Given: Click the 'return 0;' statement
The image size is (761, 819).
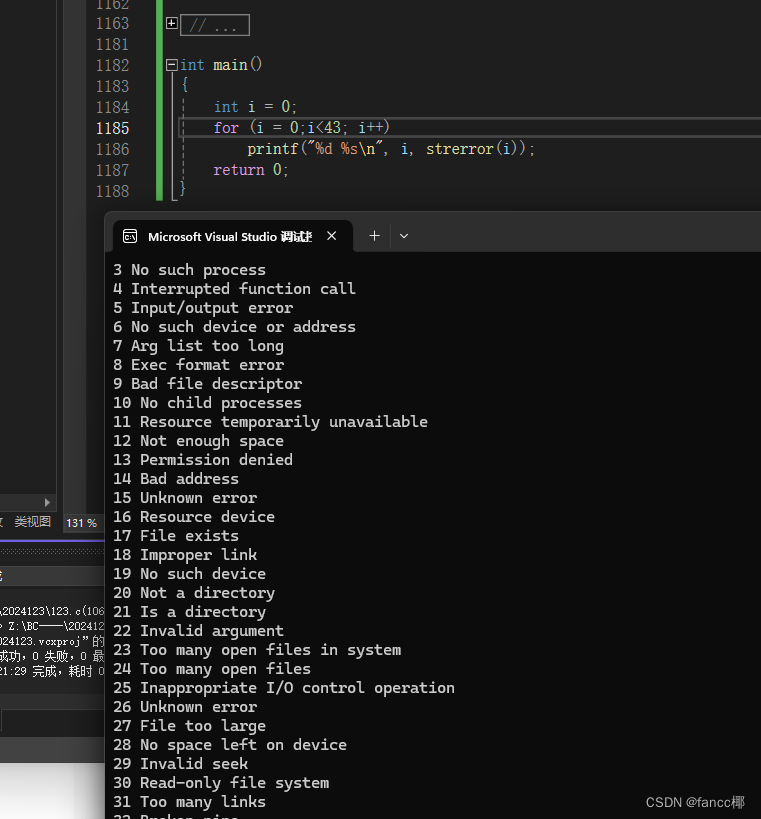Looking at the screenshot, I should 251,170.
